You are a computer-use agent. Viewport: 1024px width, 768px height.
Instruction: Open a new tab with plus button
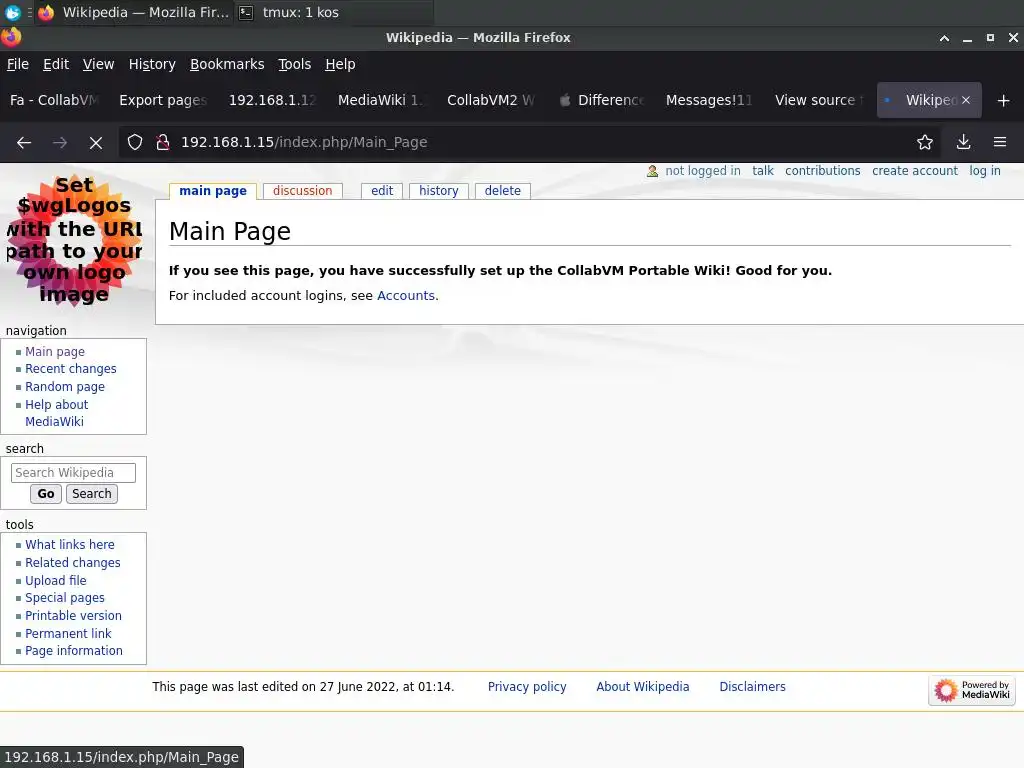[x=1004, y=101]
